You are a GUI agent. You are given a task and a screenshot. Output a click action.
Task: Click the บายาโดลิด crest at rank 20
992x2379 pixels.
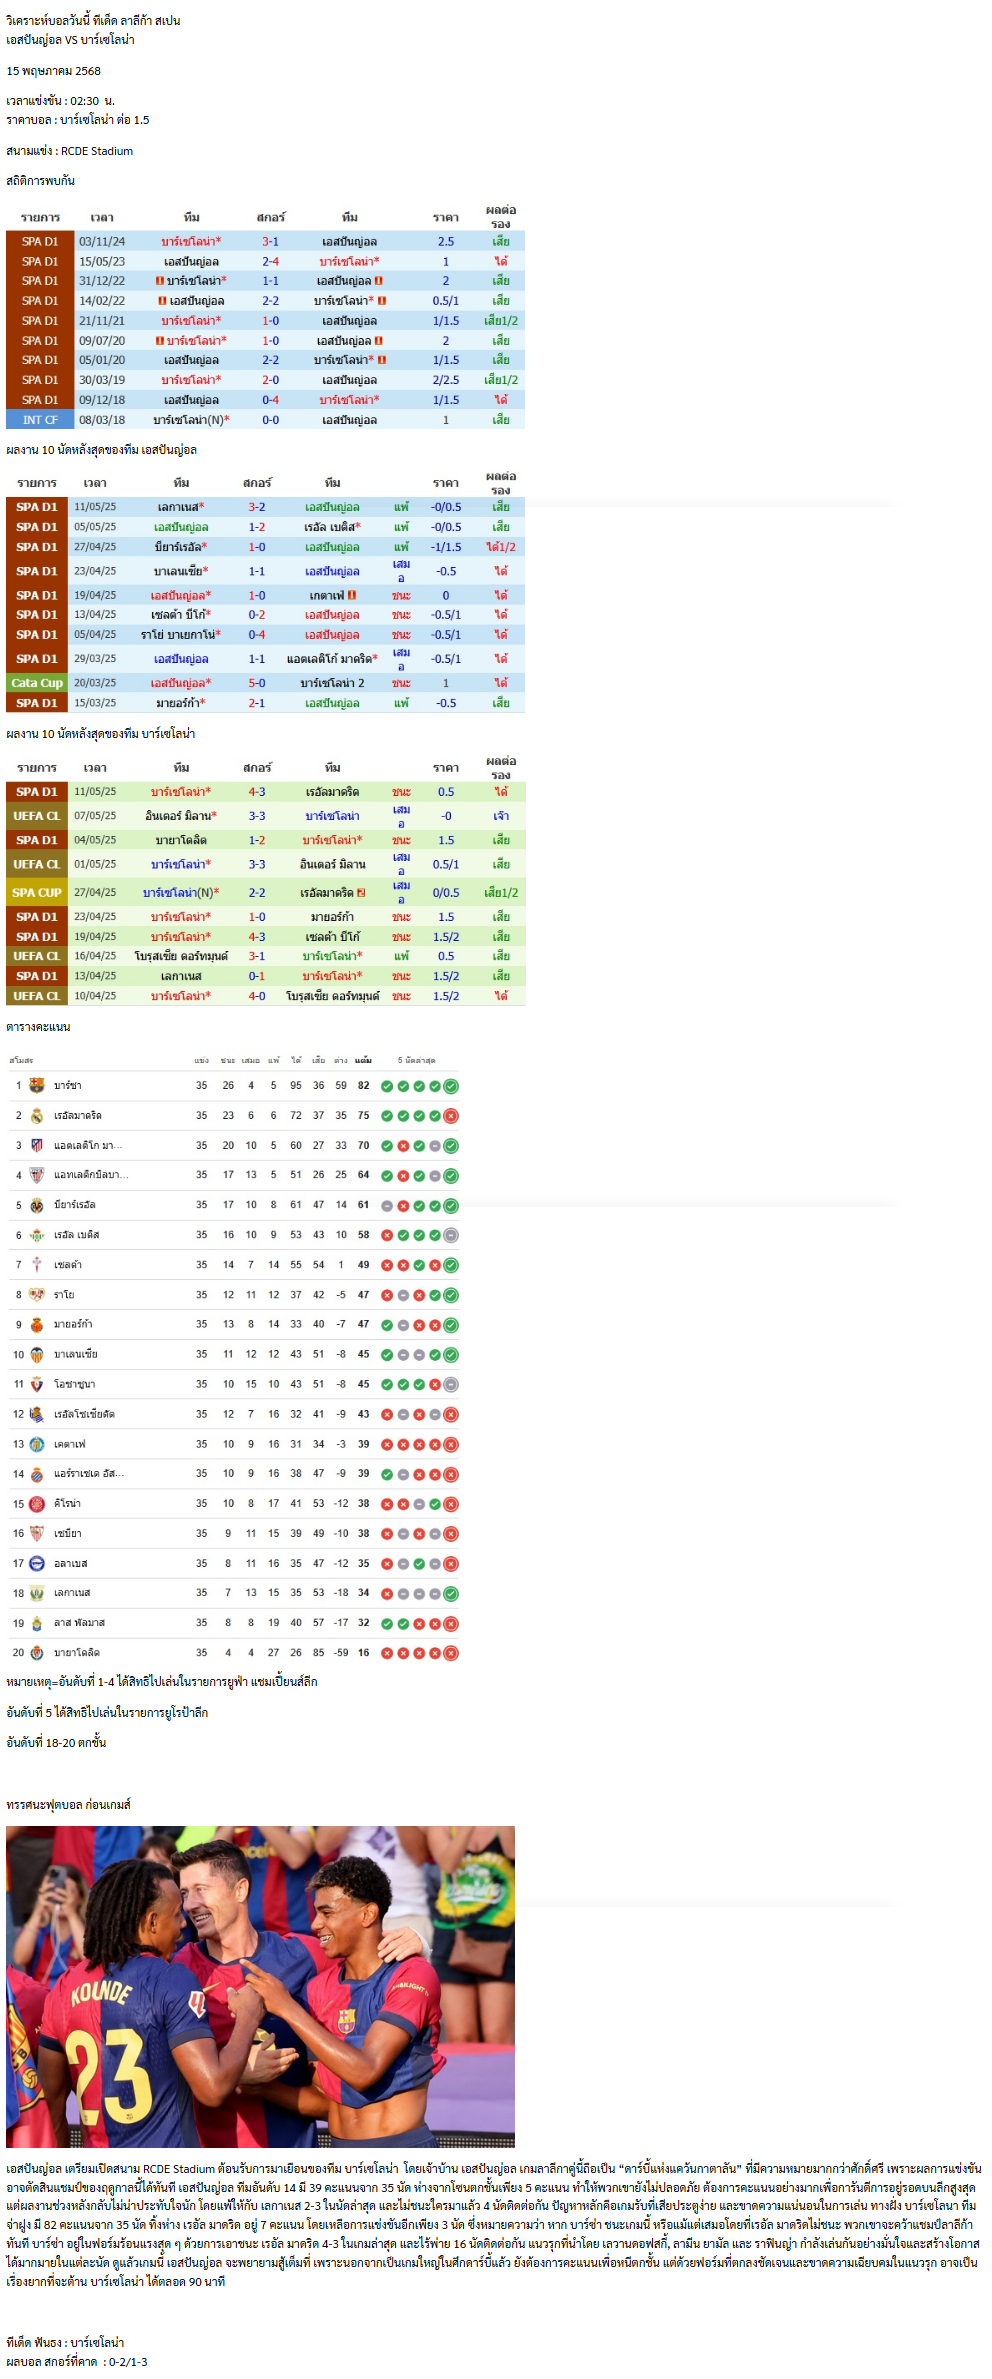37,1653
